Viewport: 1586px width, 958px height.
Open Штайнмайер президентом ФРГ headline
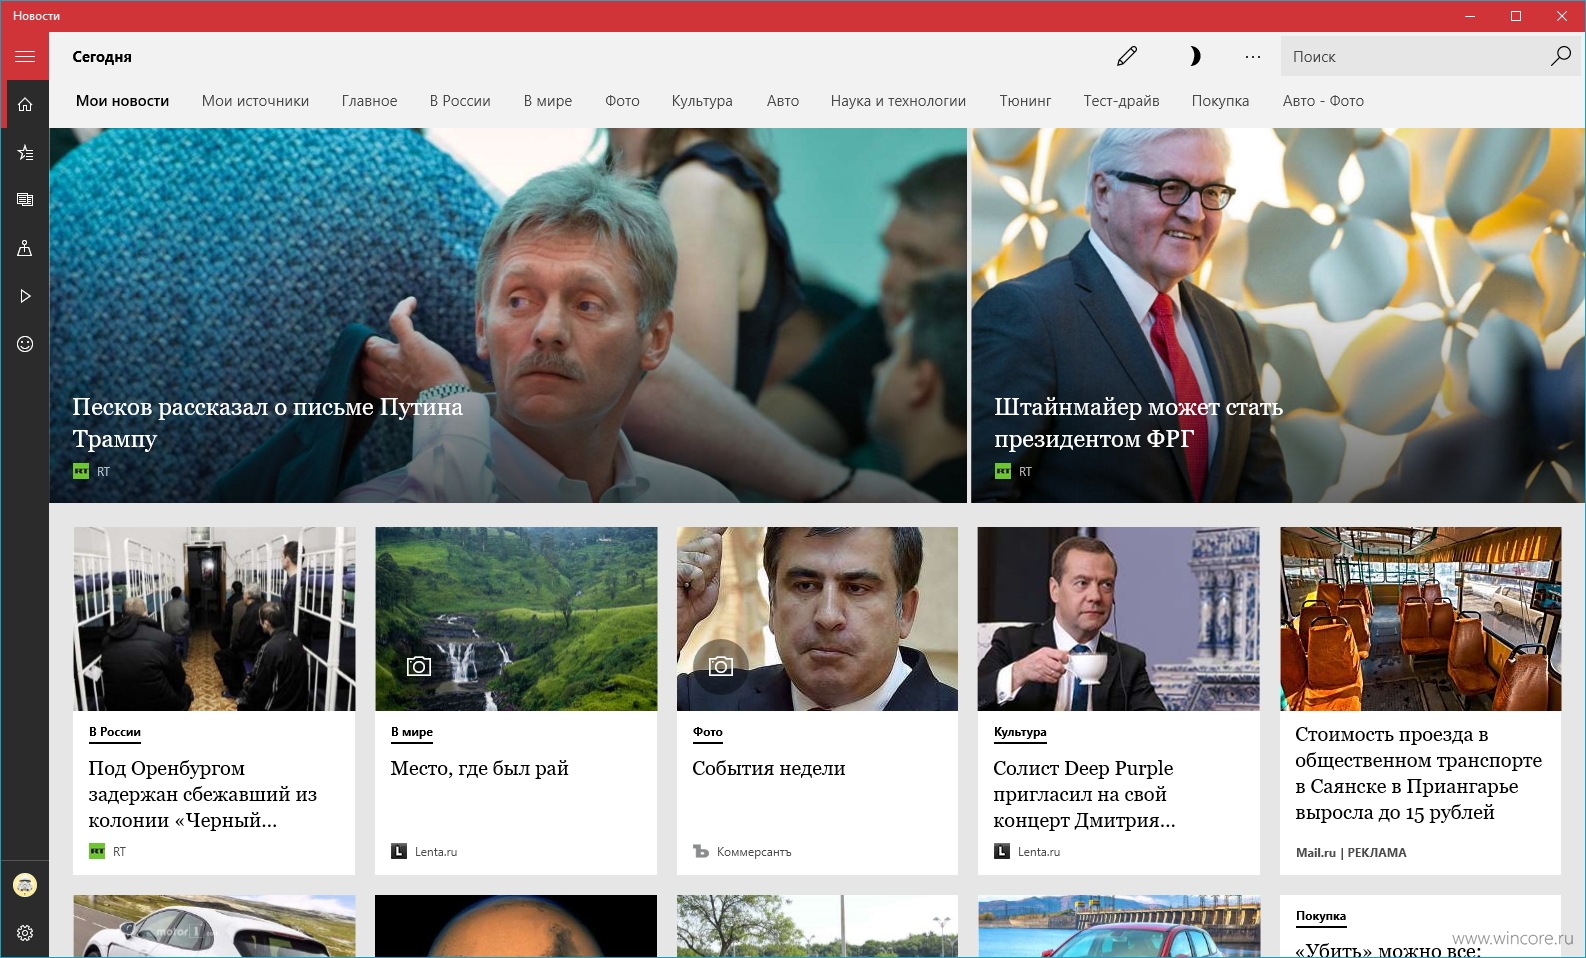(x=1138, y=423)
